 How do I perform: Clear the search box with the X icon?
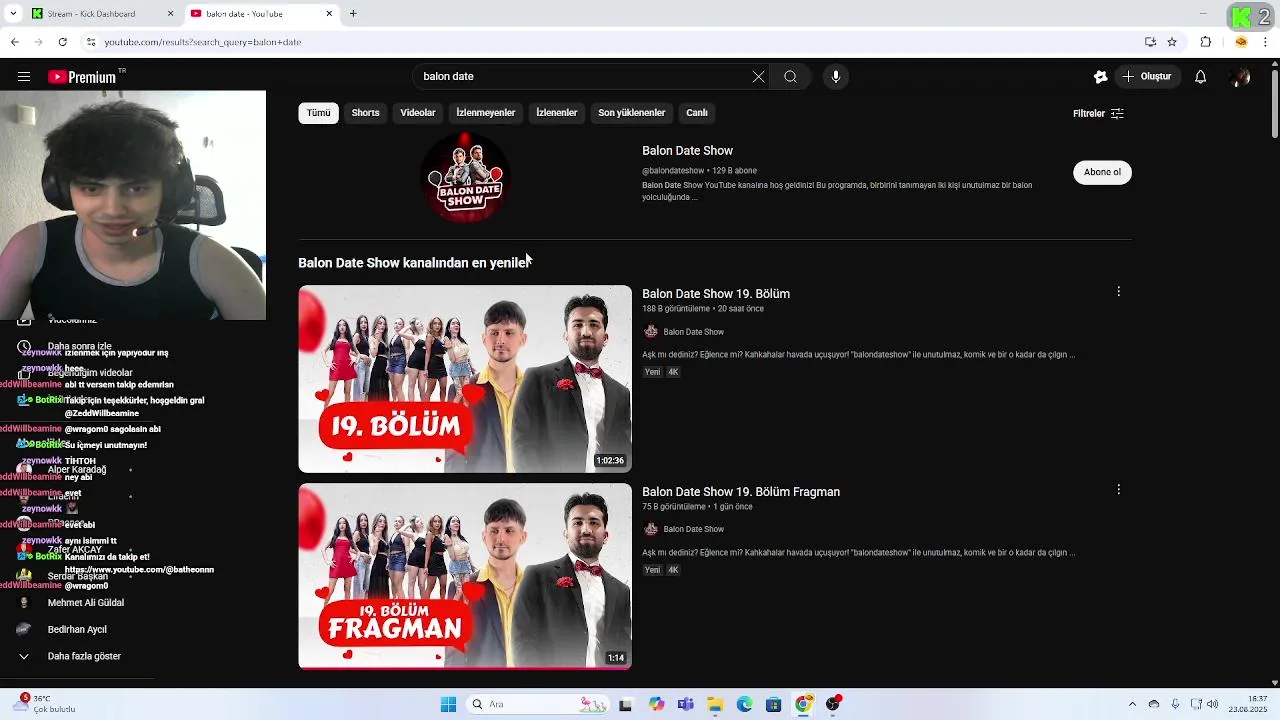(x=758, y=77)
